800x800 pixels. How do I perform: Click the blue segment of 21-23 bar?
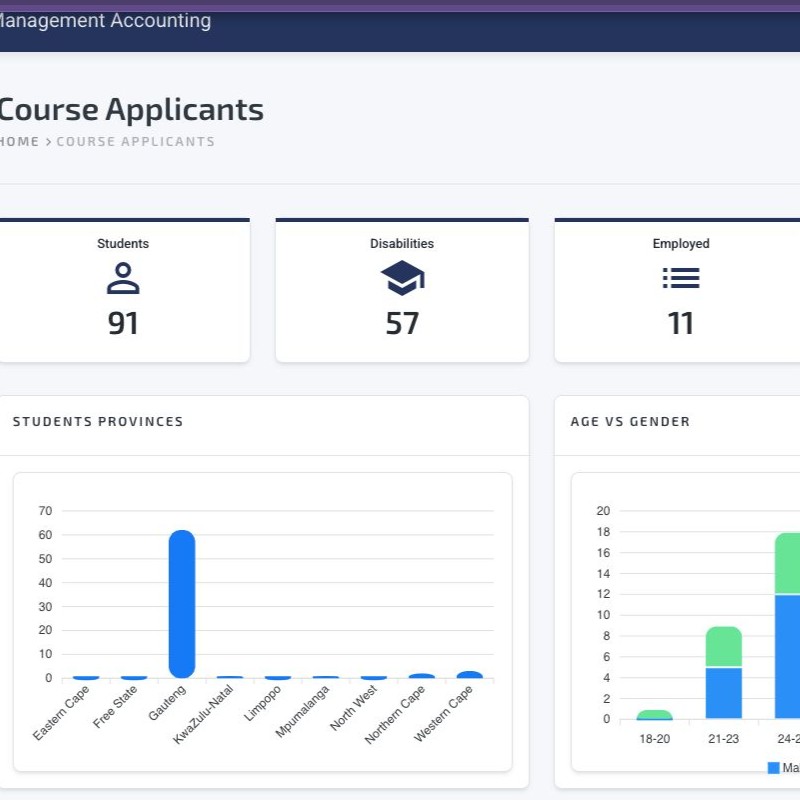[723, 693]
